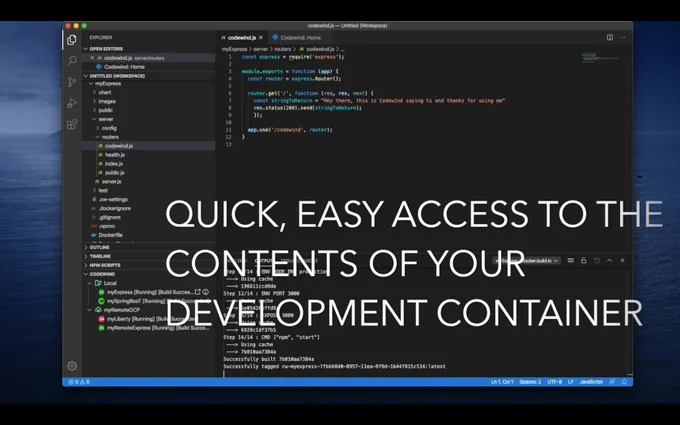Open the Search view in activity bar

coord(72,61)
